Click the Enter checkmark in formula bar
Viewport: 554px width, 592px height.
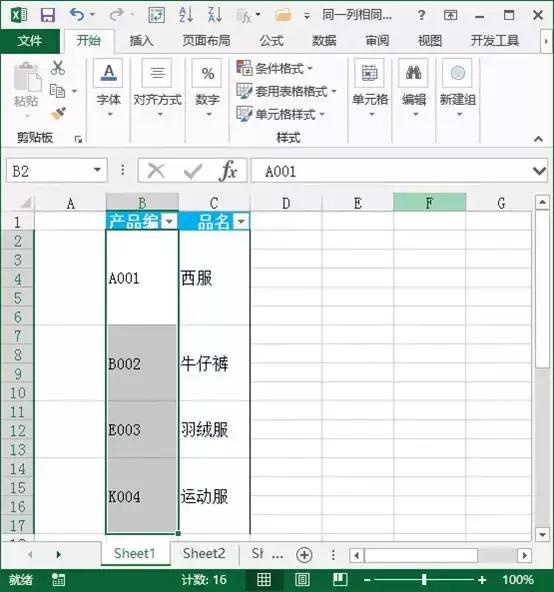[x=193, y=171]
